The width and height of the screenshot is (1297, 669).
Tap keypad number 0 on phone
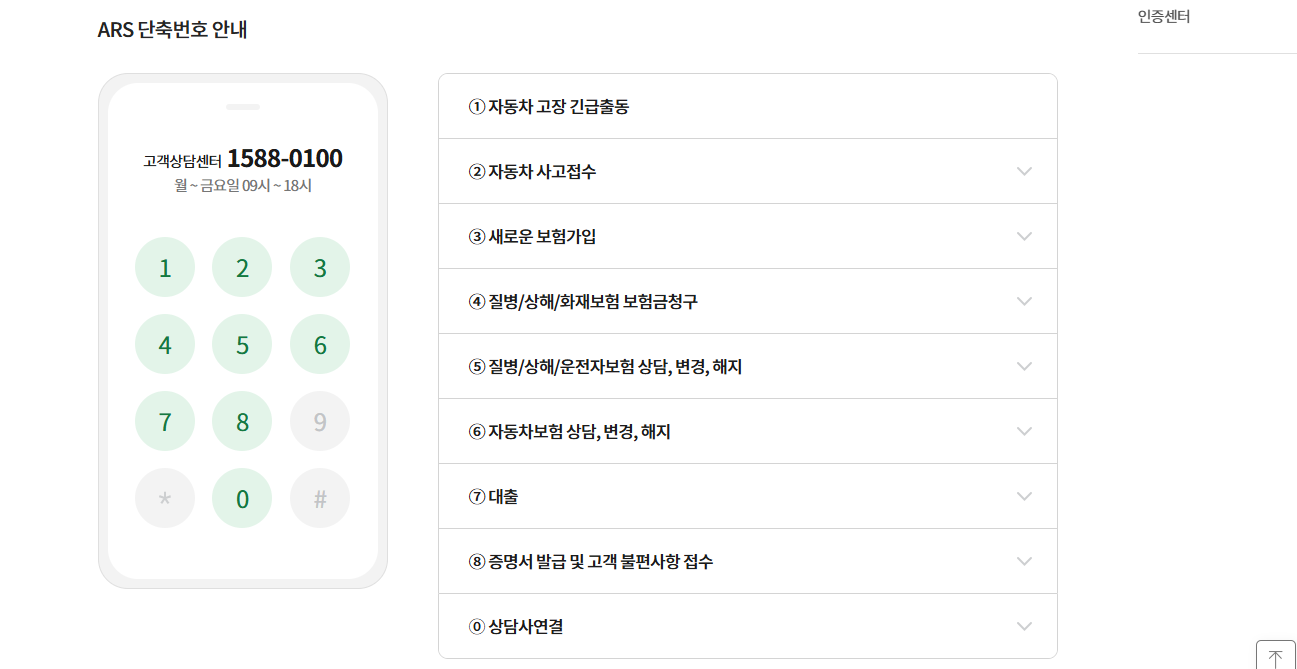point(242,498)
